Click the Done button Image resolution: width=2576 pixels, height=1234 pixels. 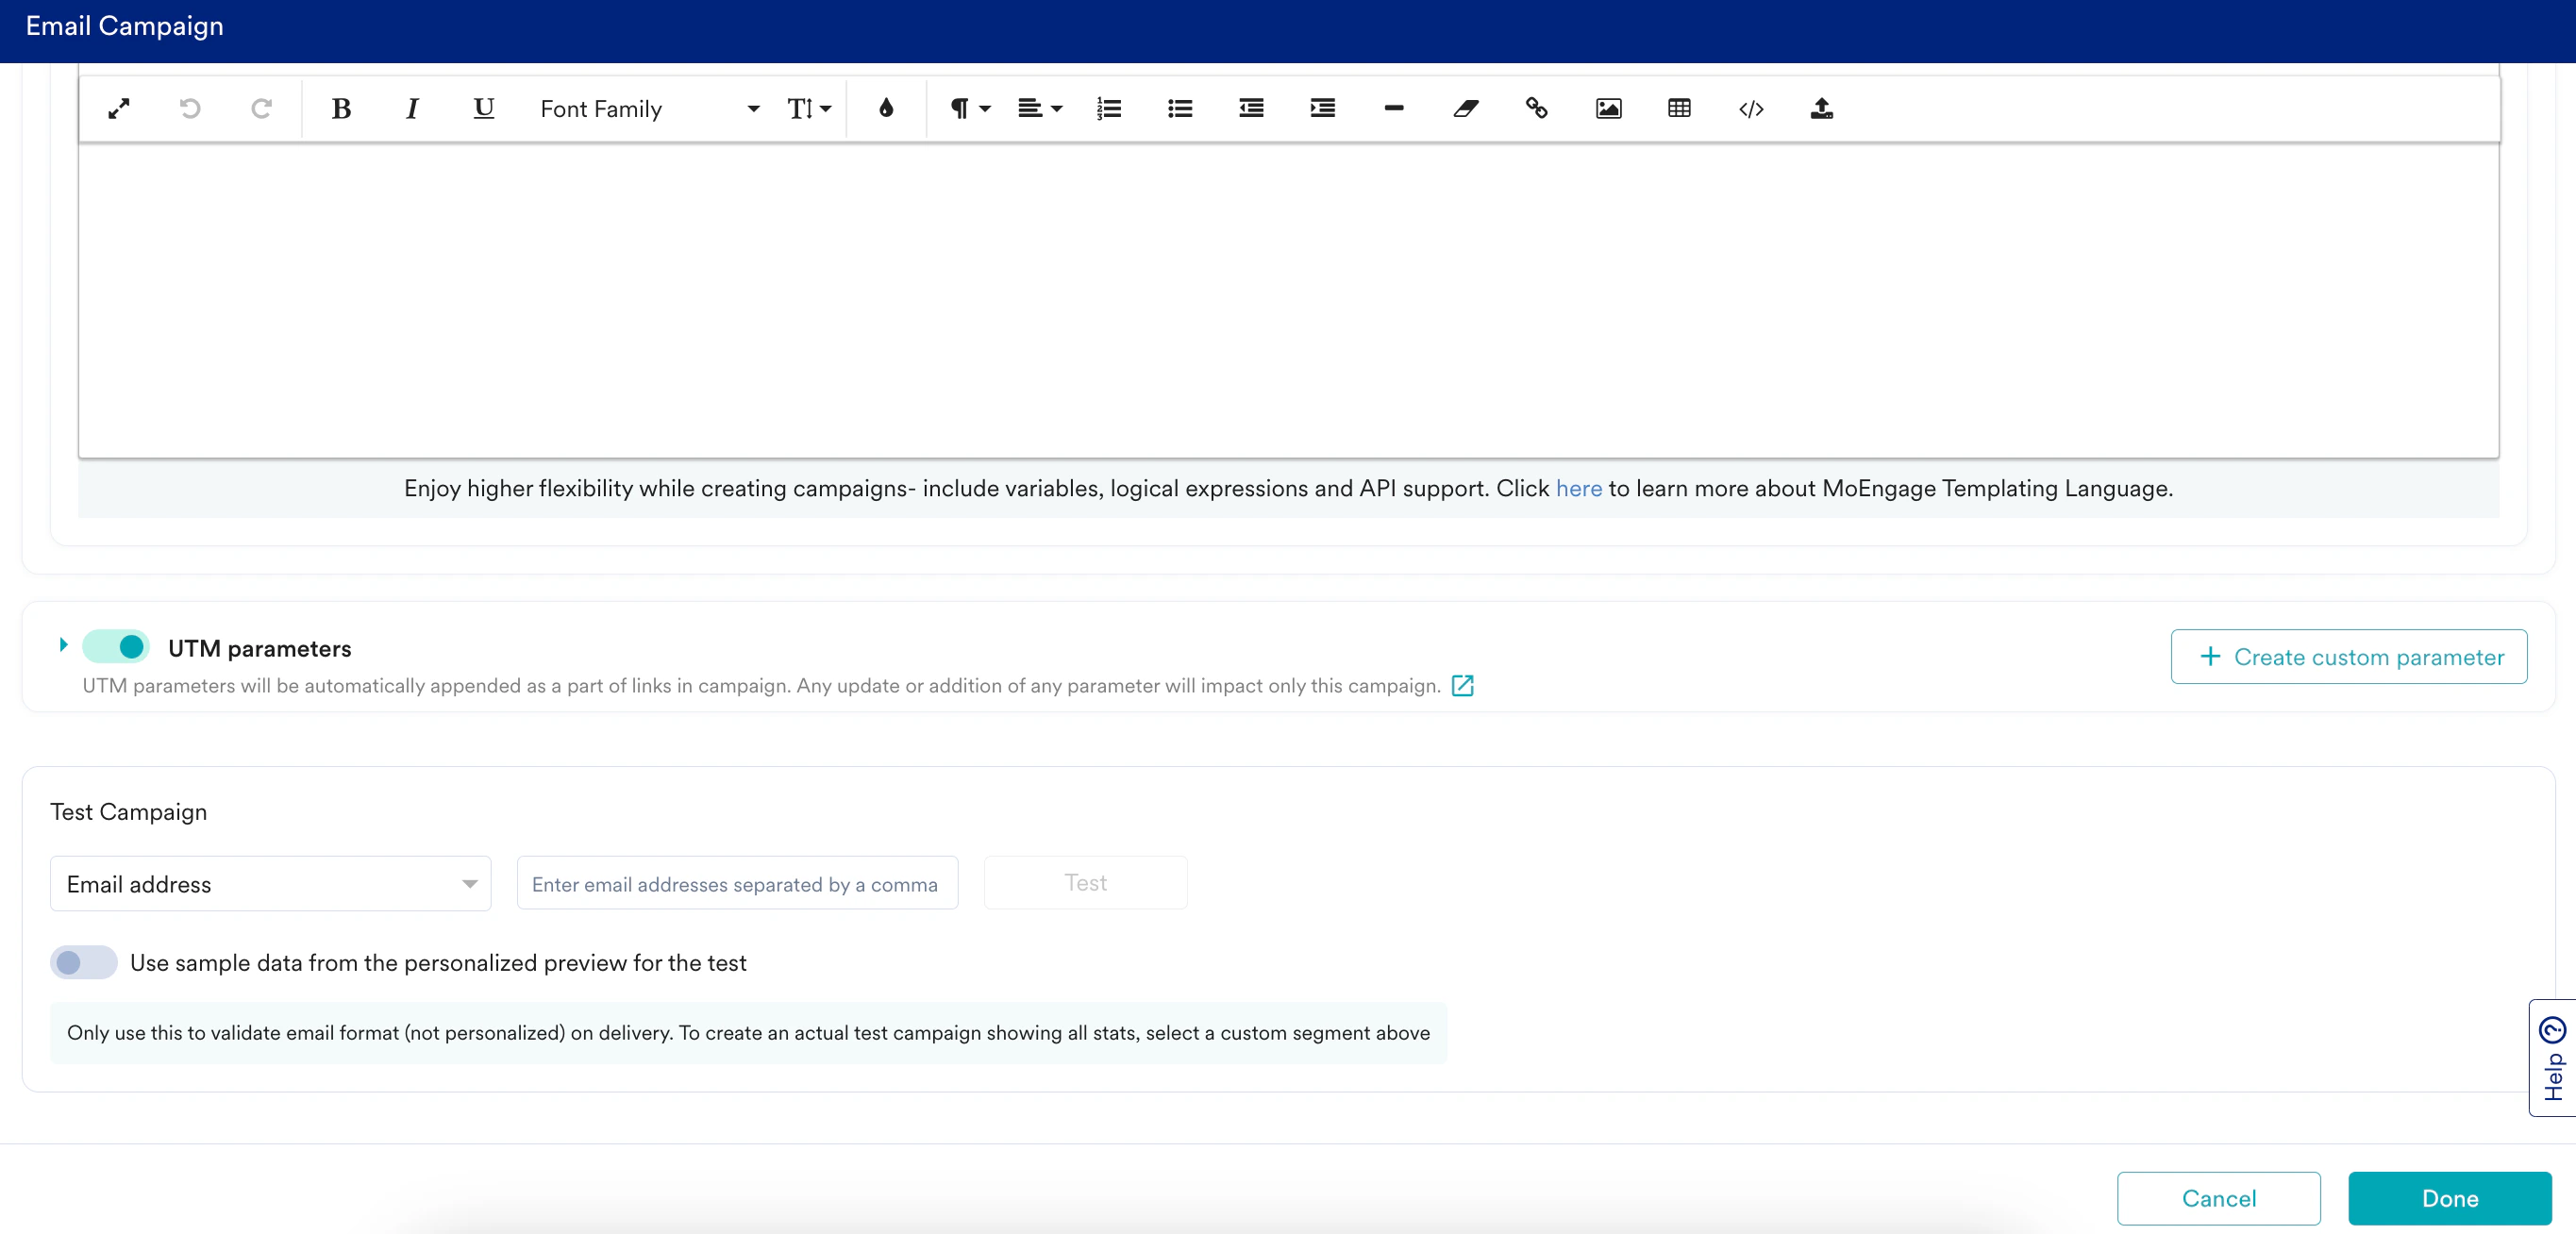pyautogui.click(x=2449, y=1198)
